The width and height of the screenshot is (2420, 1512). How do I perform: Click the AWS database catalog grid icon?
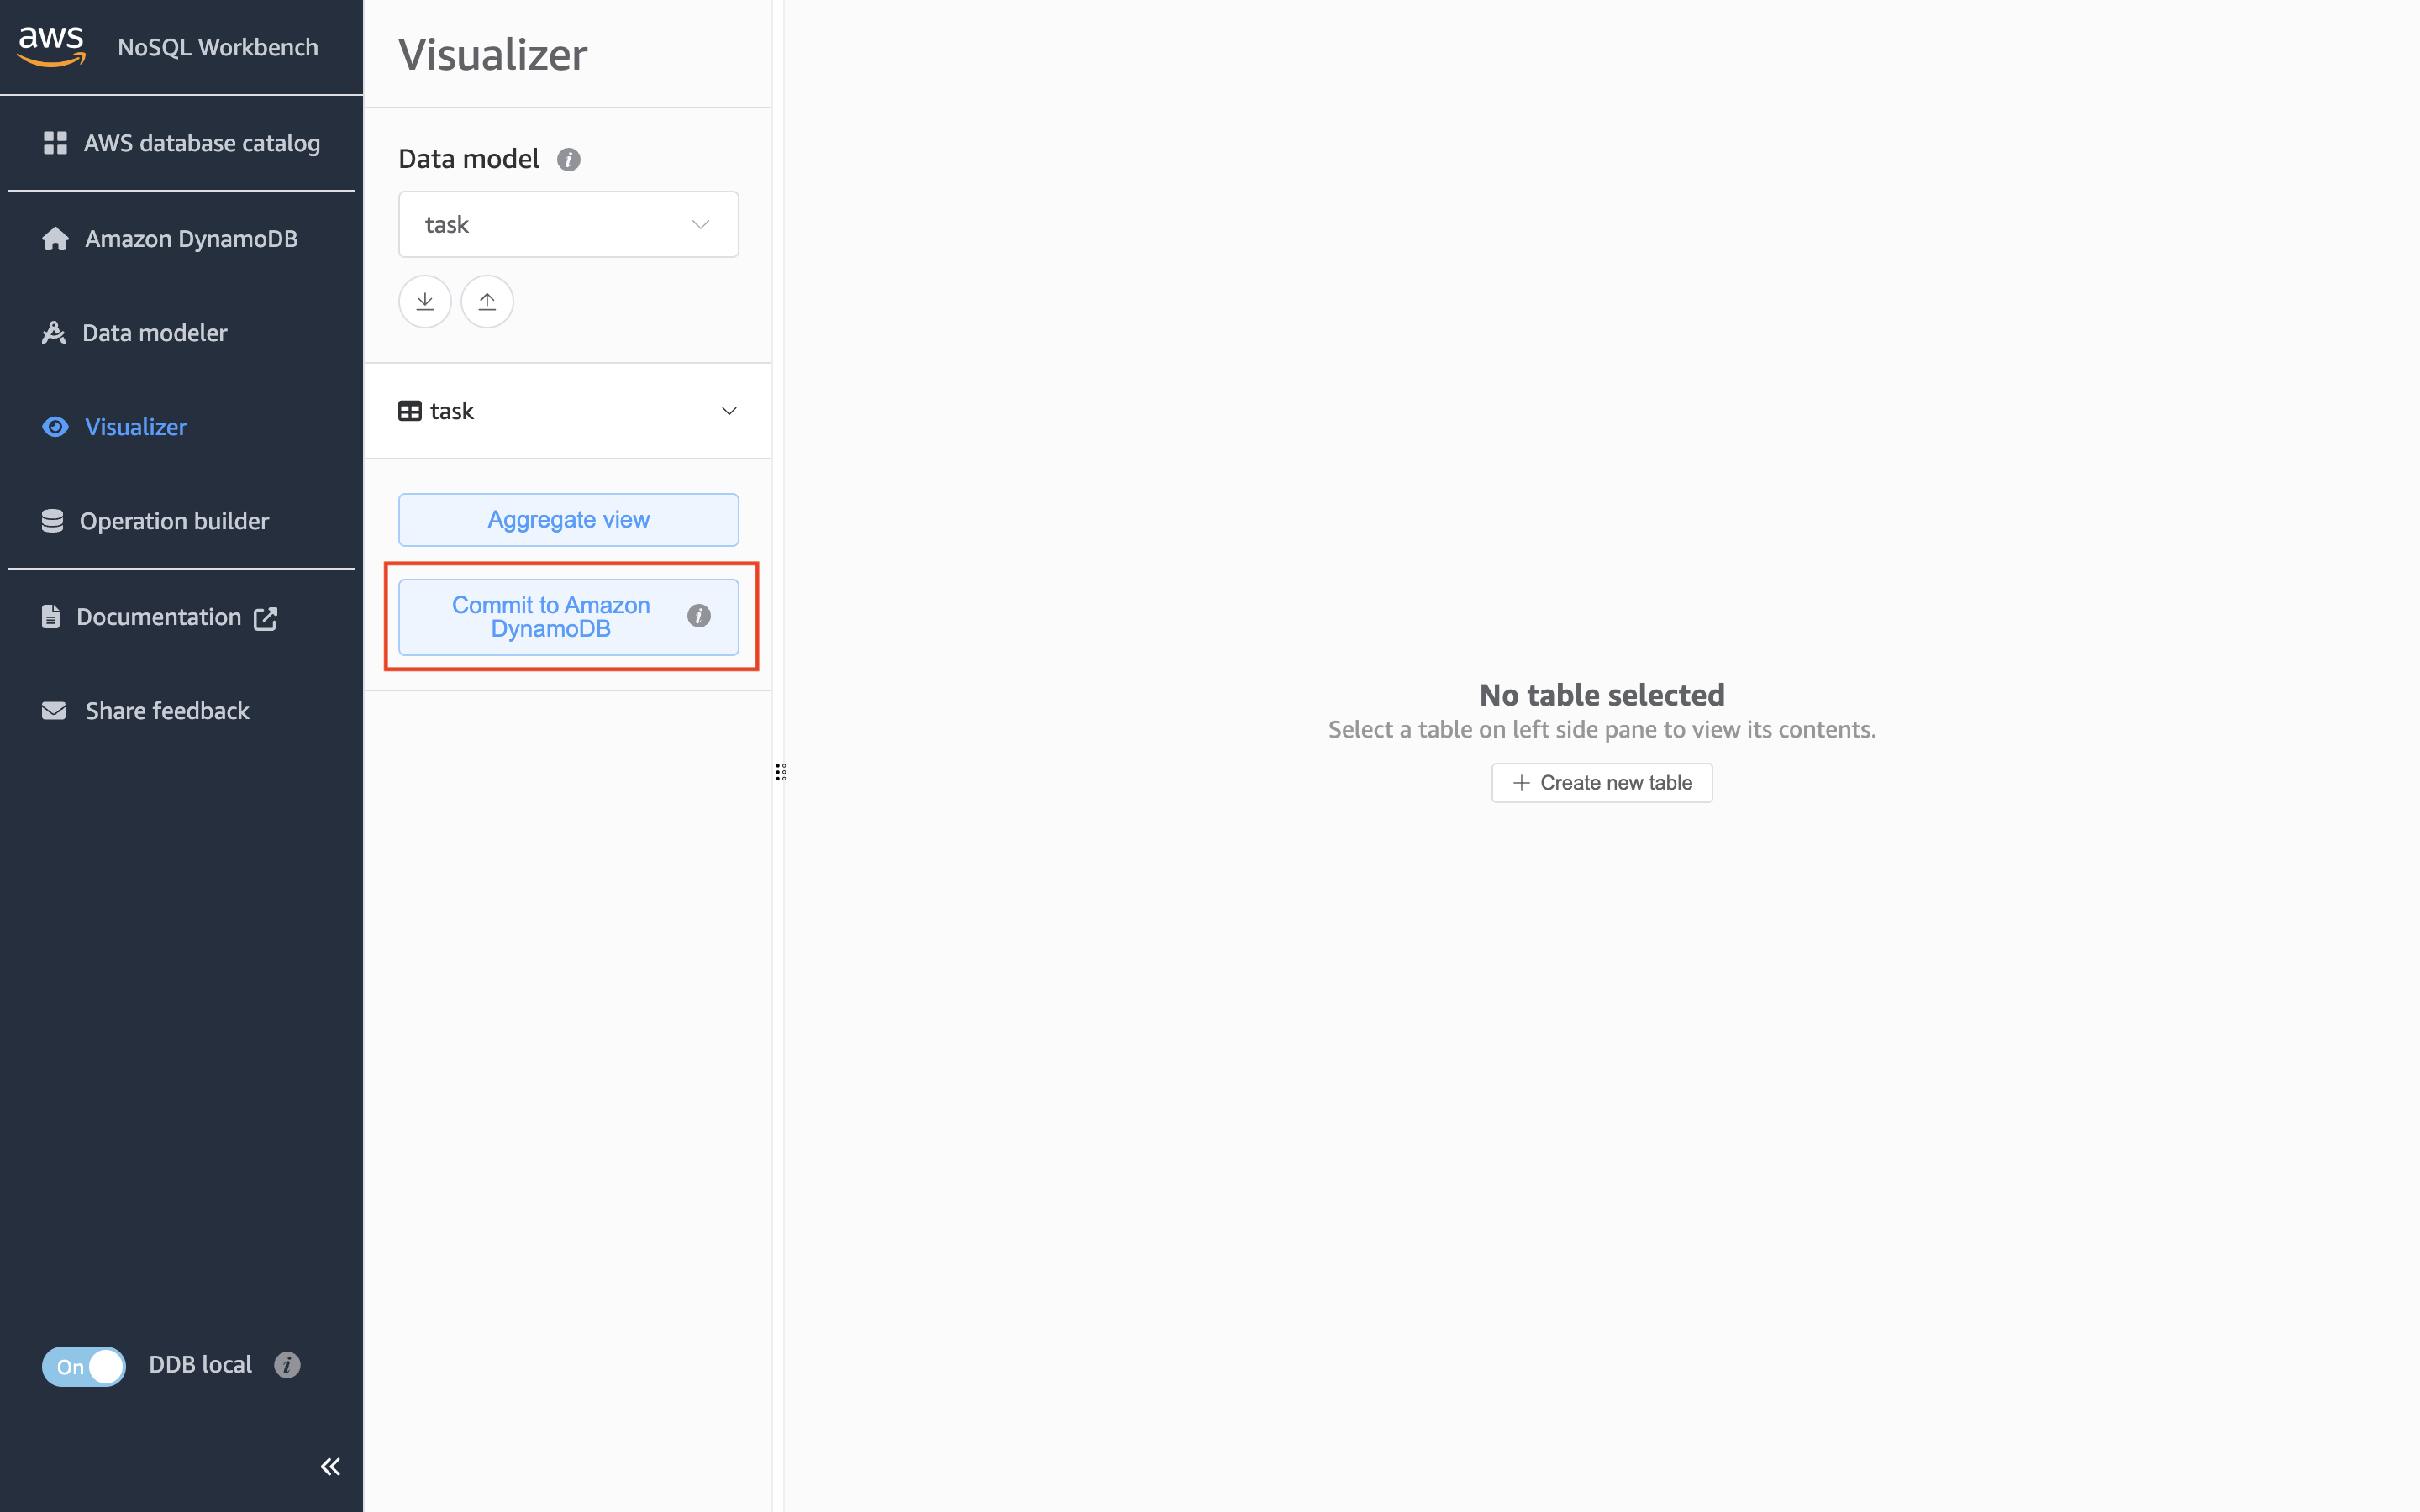click(x=56, y=143)
